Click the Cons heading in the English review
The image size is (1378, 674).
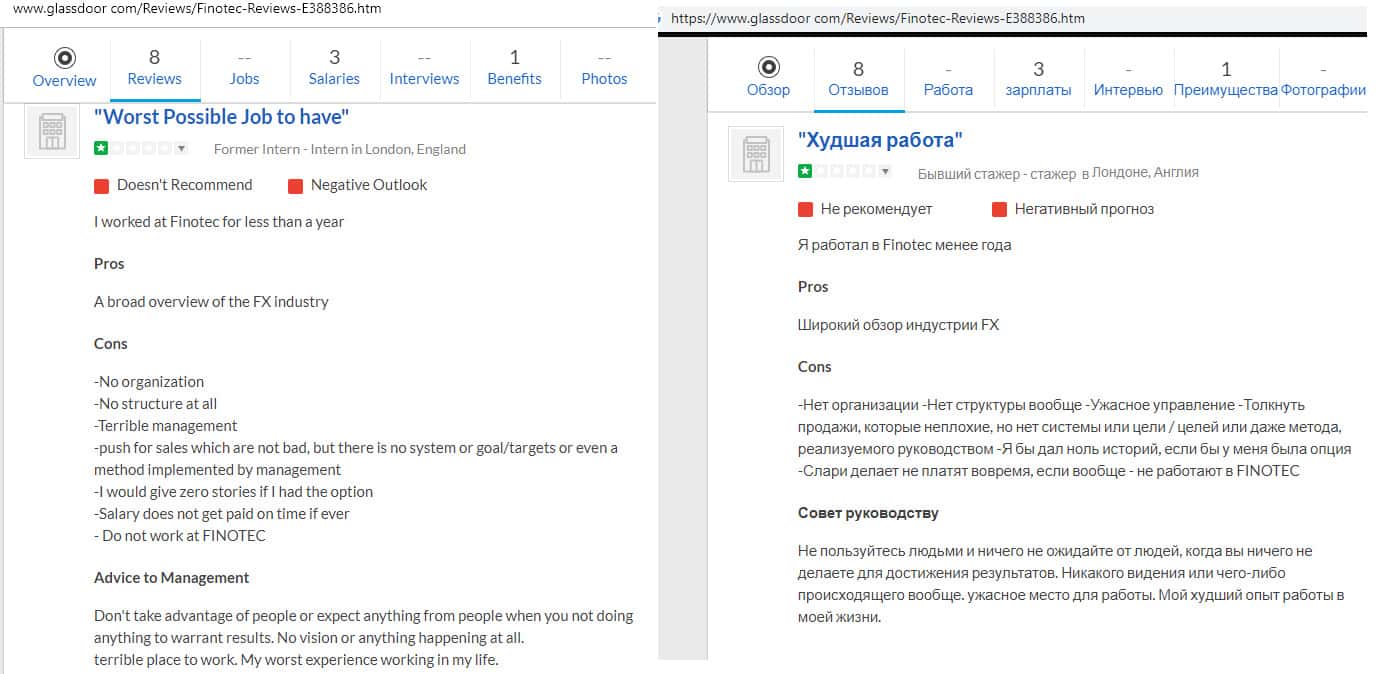pos(111,344)
